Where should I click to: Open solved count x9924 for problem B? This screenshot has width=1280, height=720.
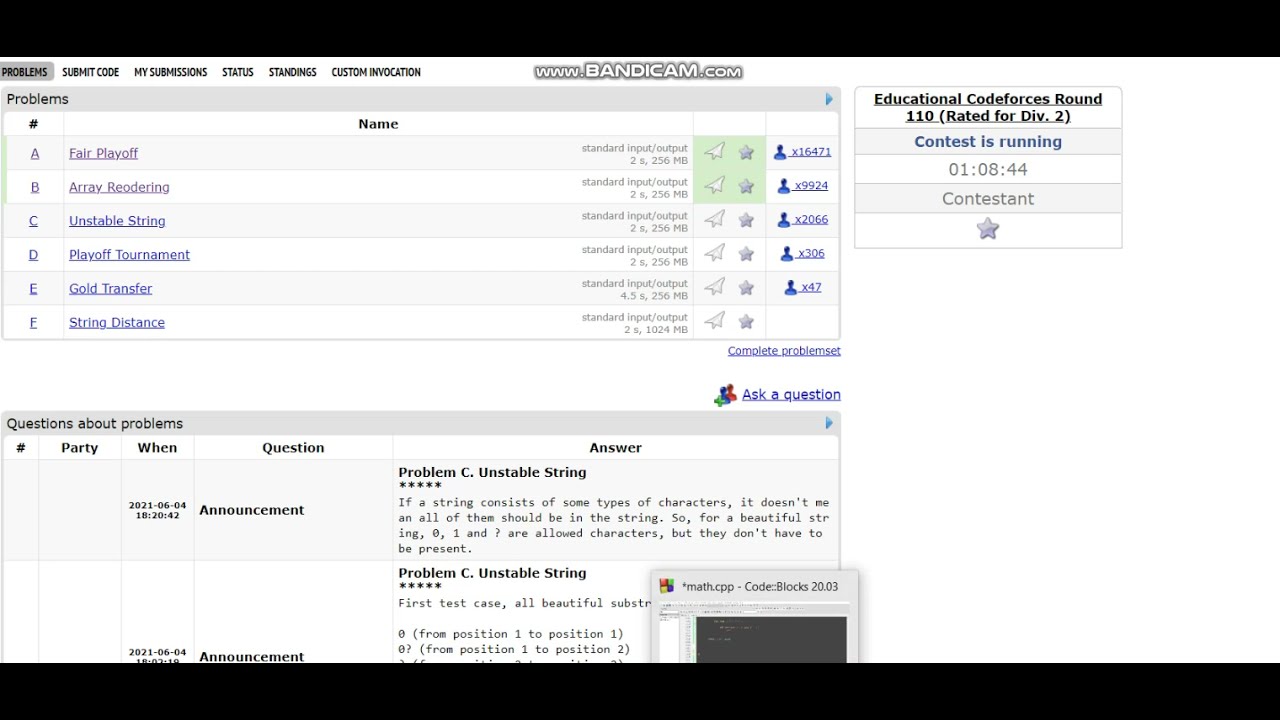pos(802,186)
